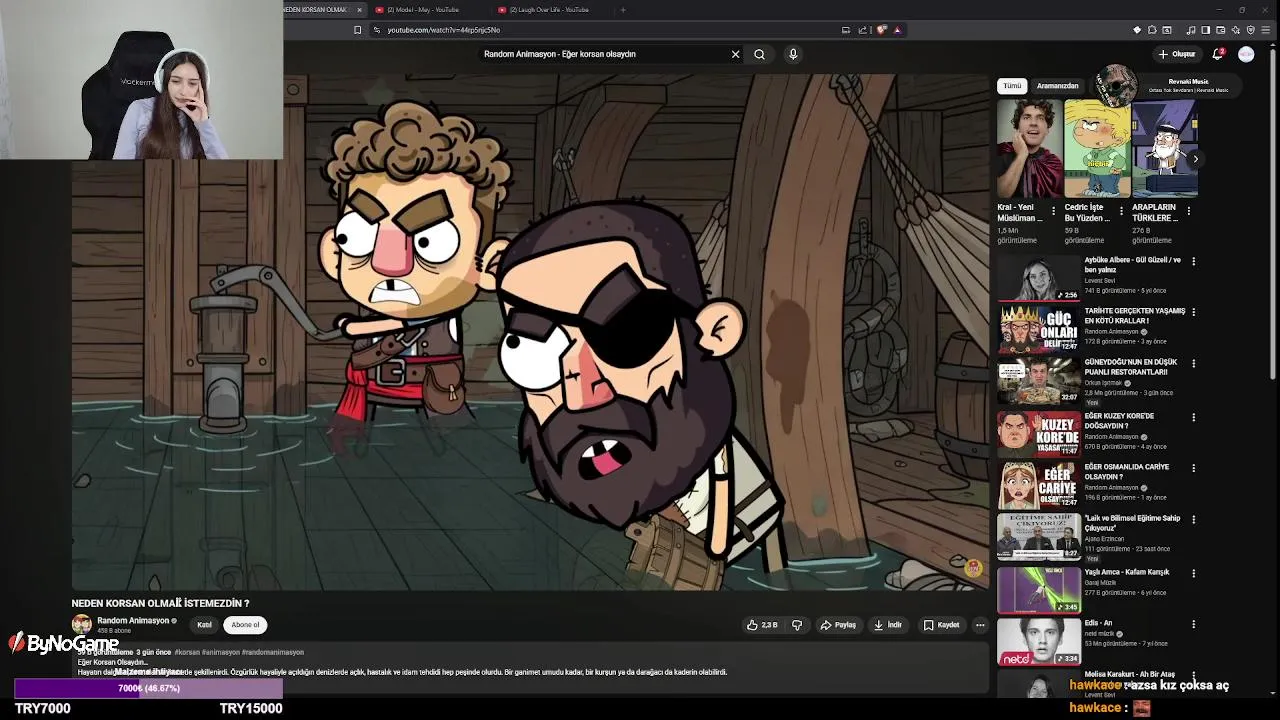Open options for Kral - Yeni Müslüman short

point(1053,211)
